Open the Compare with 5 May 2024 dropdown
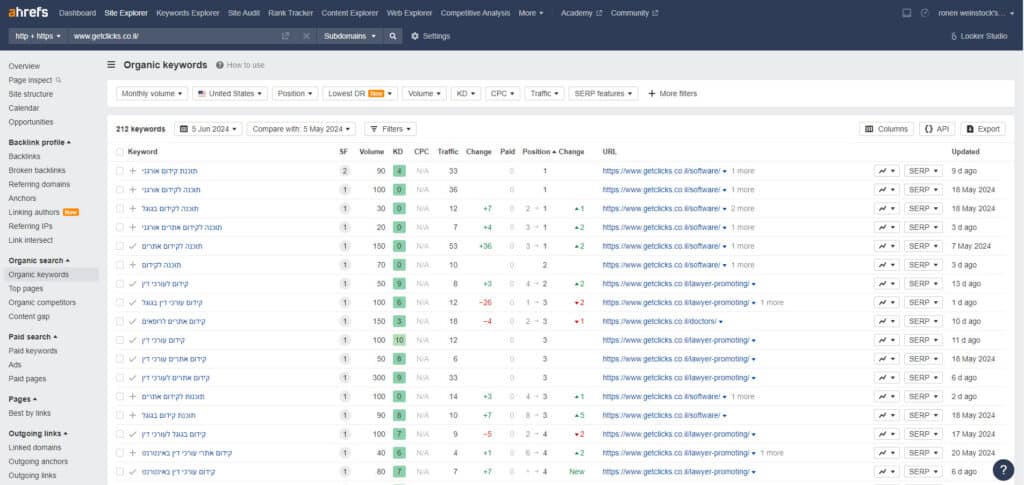 tap(301, 129)
